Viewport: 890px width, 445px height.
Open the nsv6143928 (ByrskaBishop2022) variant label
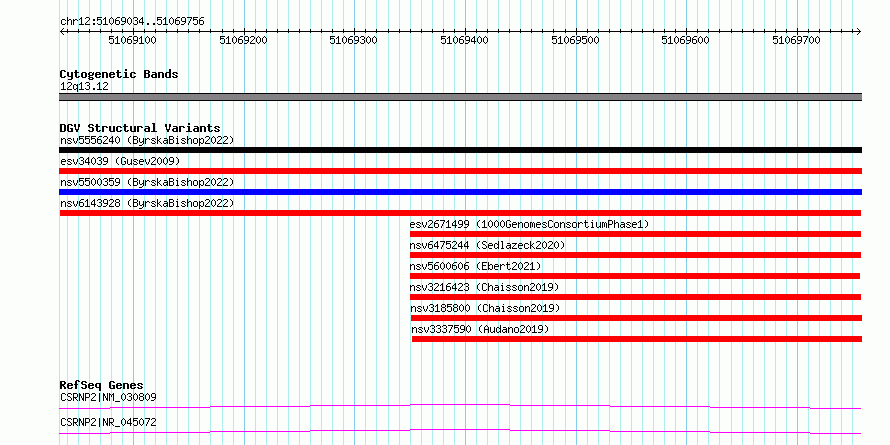[x=147, y=203]
